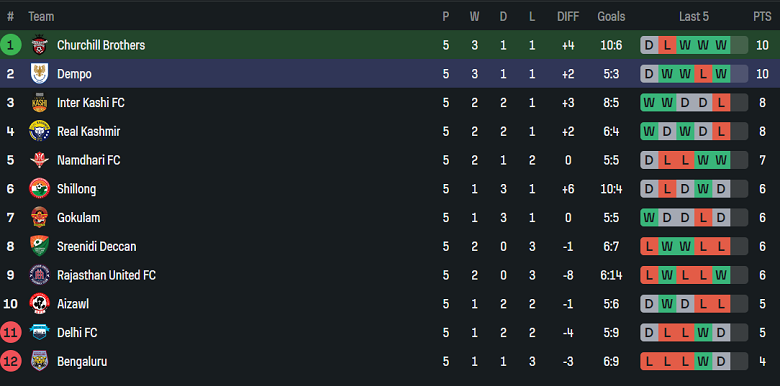Click the Real Kashmir team badge
Viewport: 780px width, 386px height.
point(39,131)
